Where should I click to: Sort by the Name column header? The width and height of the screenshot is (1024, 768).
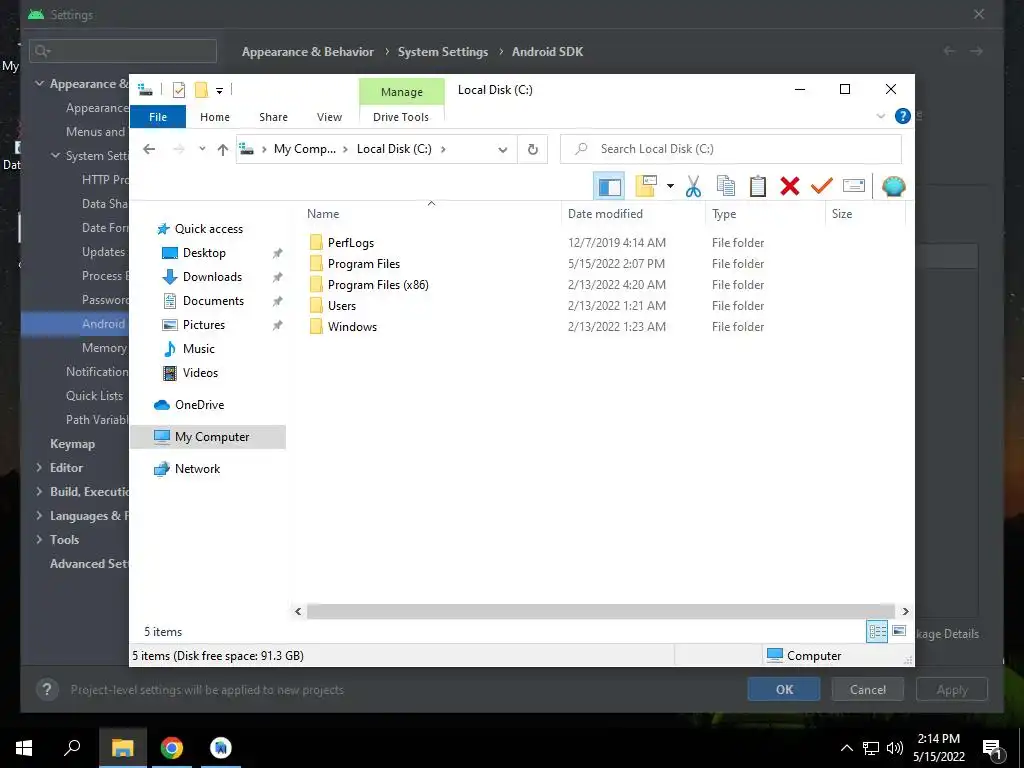point(431,214)
